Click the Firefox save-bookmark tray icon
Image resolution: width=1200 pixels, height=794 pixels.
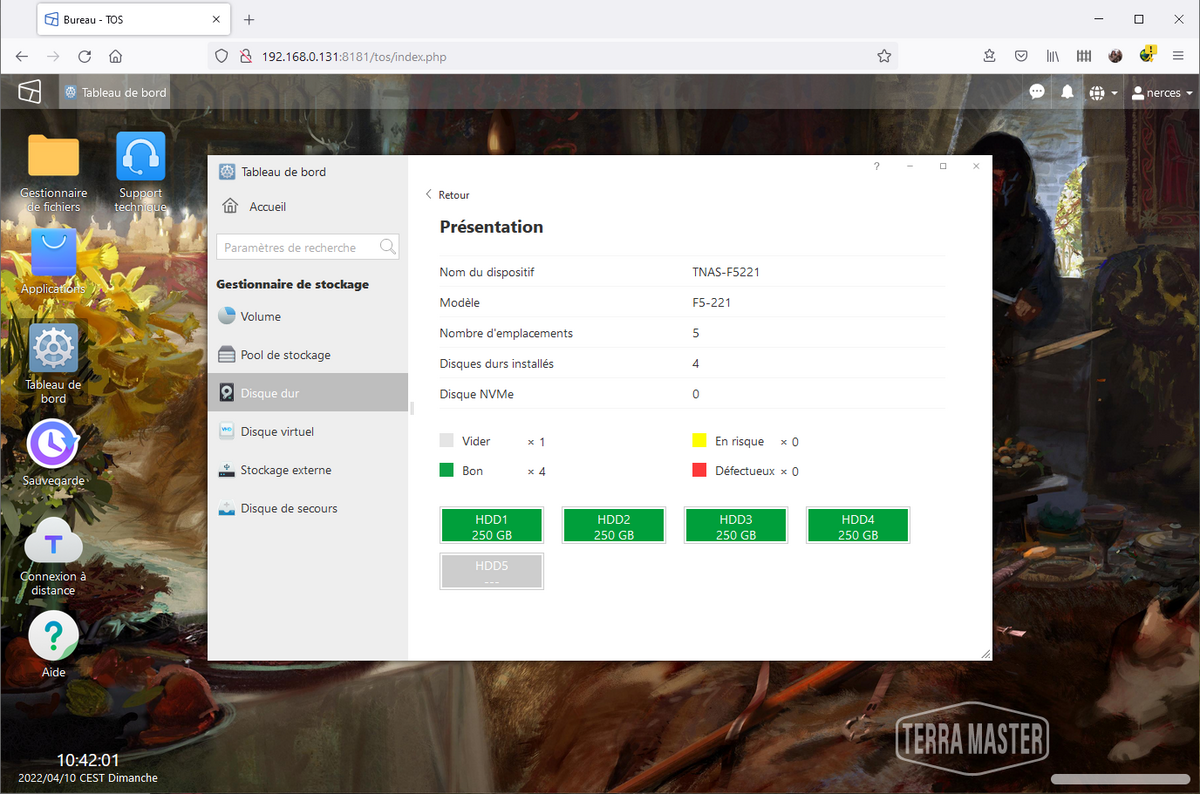click(989, 56)
